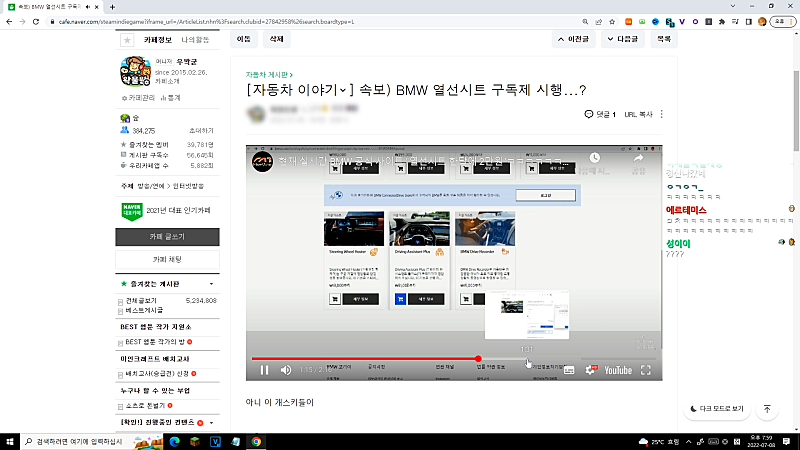
Task: Switch to the 나의활동 tab
Action: pos(195,39)
